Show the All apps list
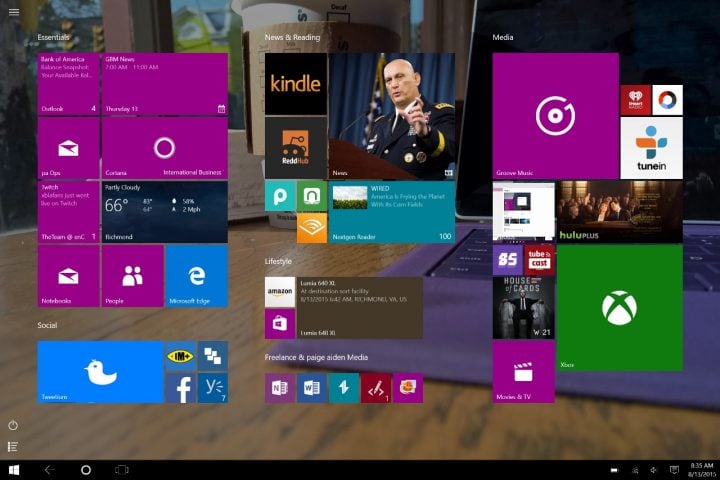720x480 pixels. (13, 446)
